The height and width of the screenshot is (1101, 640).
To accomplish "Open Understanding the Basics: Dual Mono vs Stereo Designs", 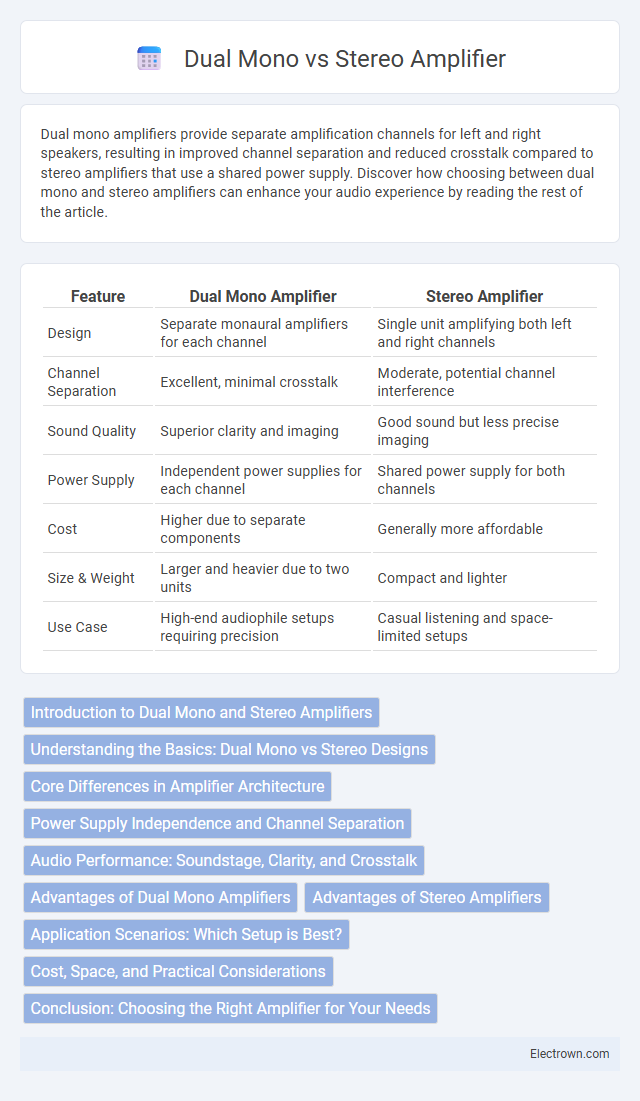I will (x=229, y=749).
